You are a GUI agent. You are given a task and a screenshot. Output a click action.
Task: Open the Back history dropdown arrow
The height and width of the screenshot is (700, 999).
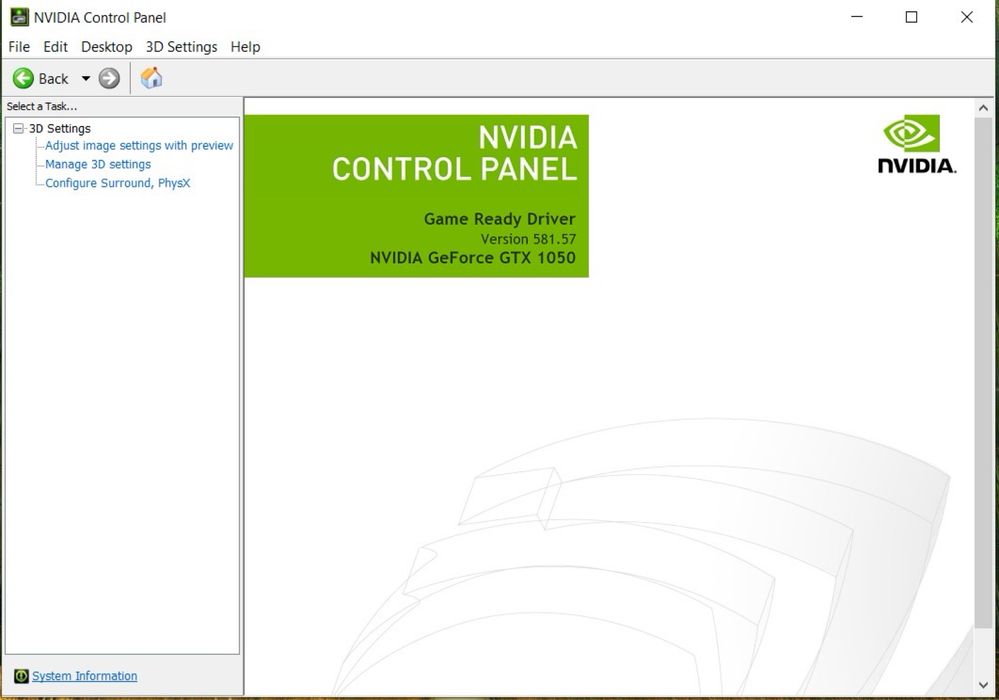pyautogui.click(x=85, y=78)
